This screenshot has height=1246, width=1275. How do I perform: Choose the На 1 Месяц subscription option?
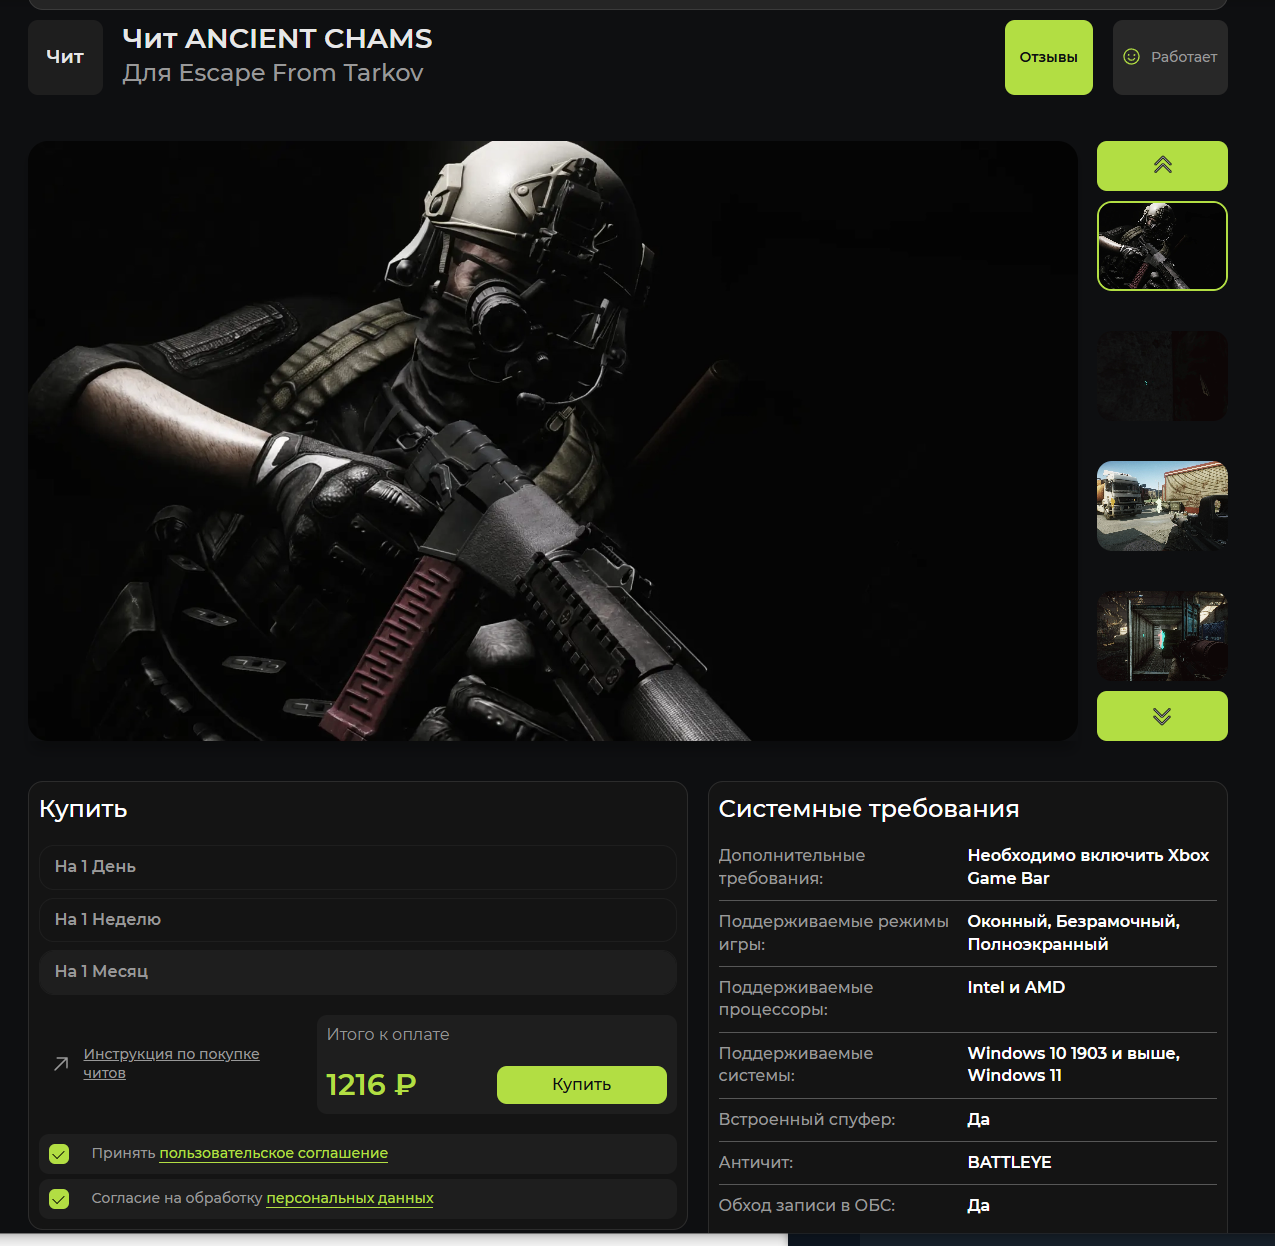358,972
